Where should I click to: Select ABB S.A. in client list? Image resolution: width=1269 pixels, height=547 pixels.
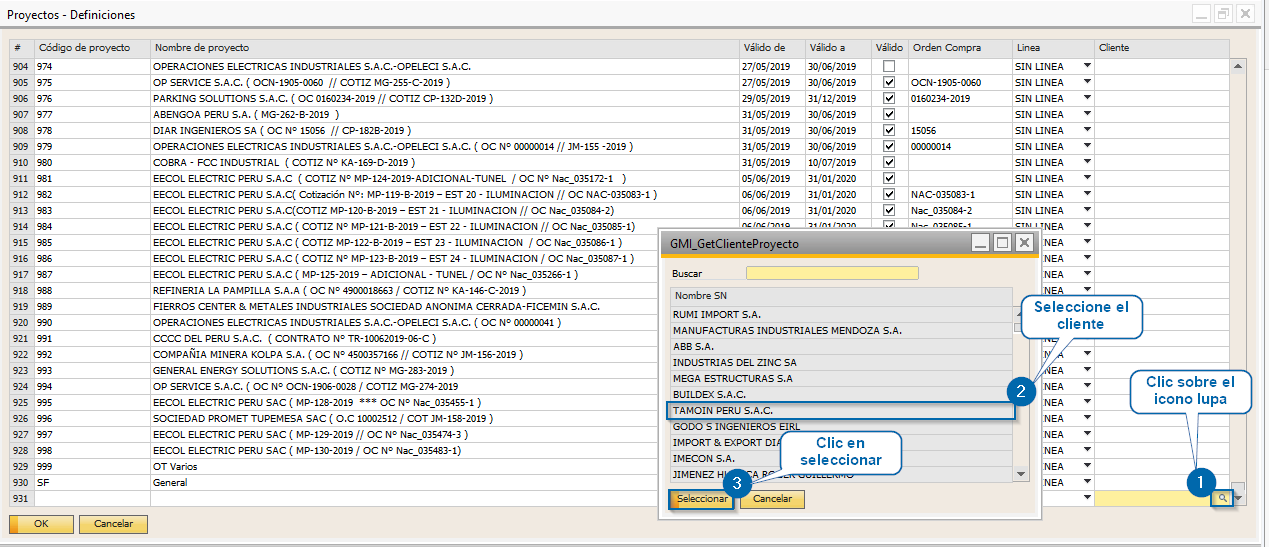pos(842,346)
